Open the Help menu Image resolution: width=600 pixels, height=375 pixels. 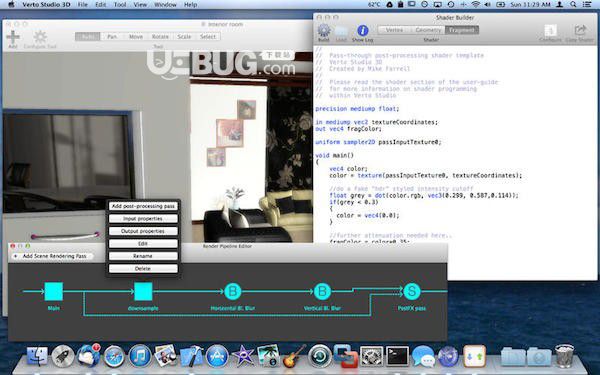tap(190, 5)
